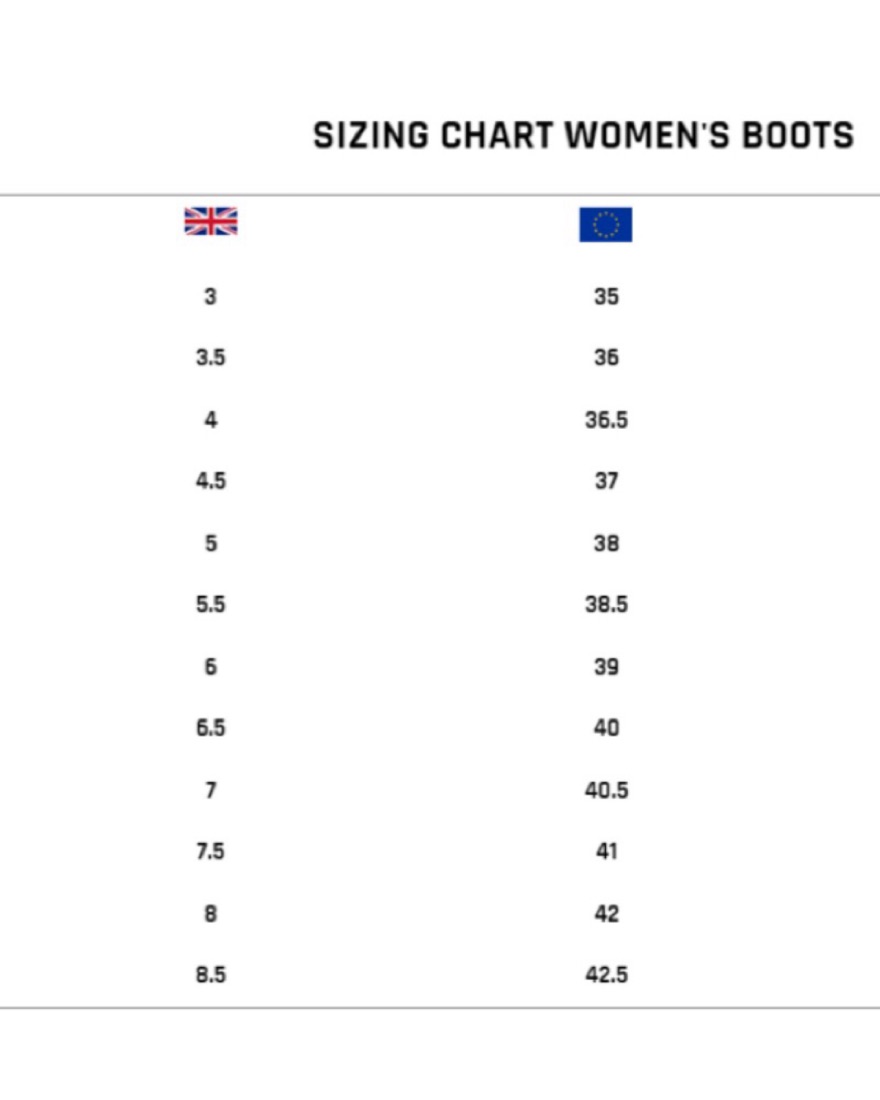The height and width of the screenshot is (1100, 880).
Task: Select UK size 7 row
Action: click(x=211, y=790)
